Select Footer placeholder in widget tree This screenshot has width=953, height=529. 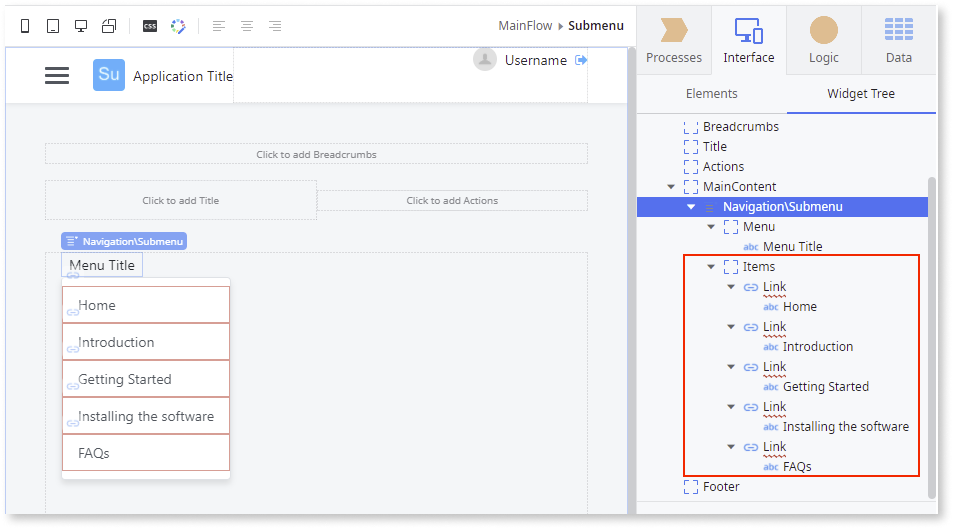(720, 487)
